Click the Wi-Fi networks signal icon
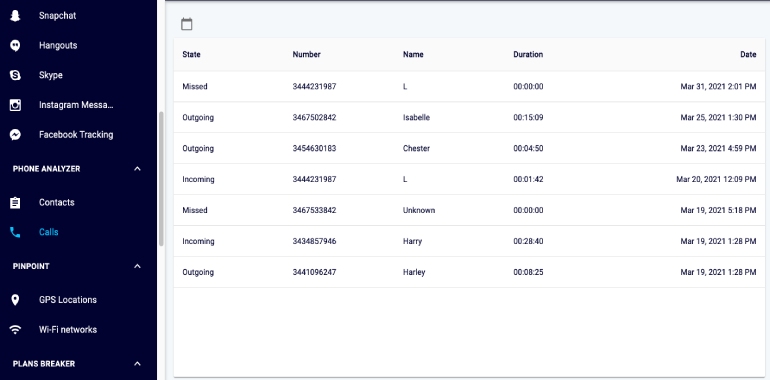Image resolution: width=770 pixels, height=380 pixels. [x=15, y=329]
